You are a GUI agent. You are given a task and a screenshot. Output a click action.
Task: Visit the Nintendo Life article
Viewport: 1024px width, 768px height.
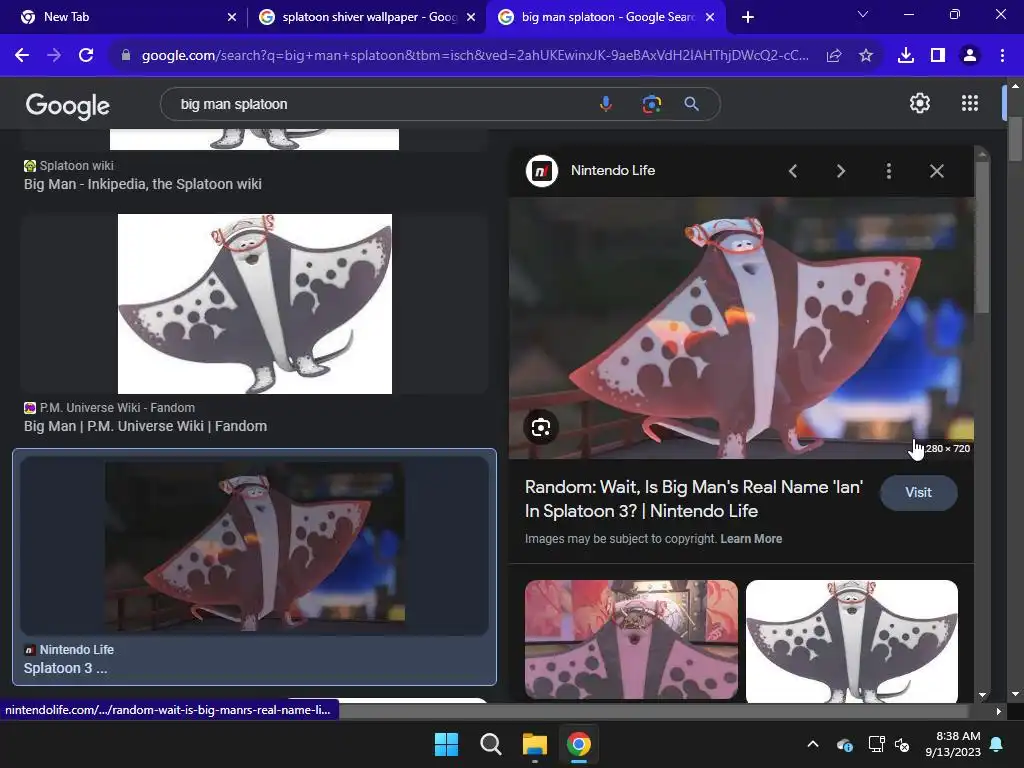click(918, 492)
